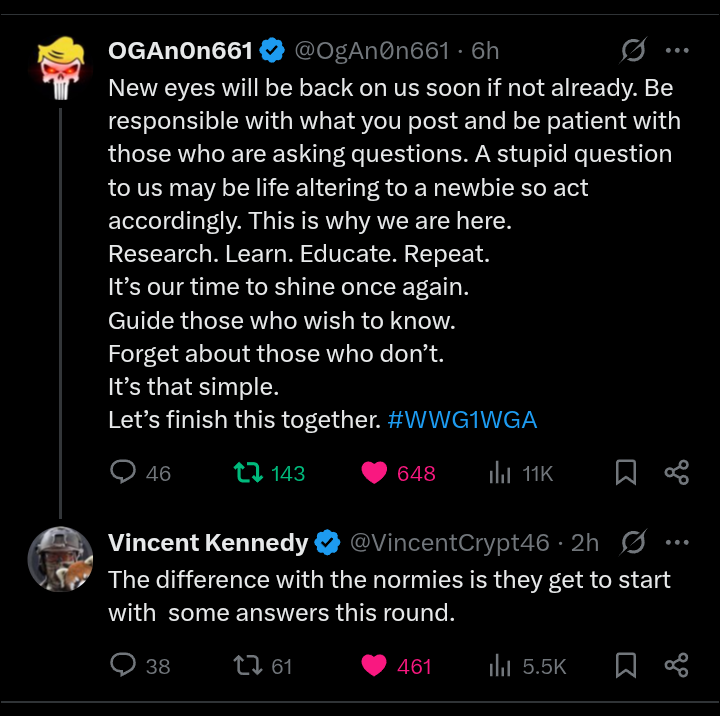Reply to OGAnOn661's post
This screenshot has height=716, width=720.
123,473
